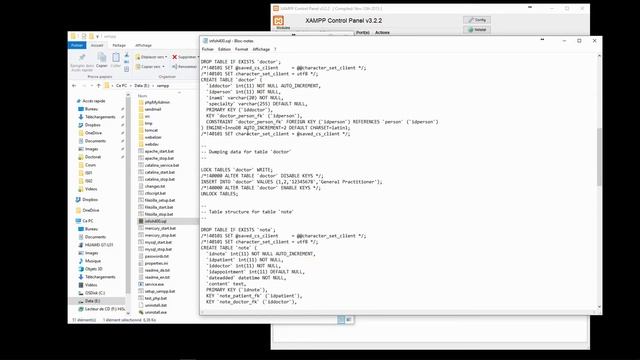Select the Cours folder in navigation pane
640x360 pixels.
(x=90, y=165)
